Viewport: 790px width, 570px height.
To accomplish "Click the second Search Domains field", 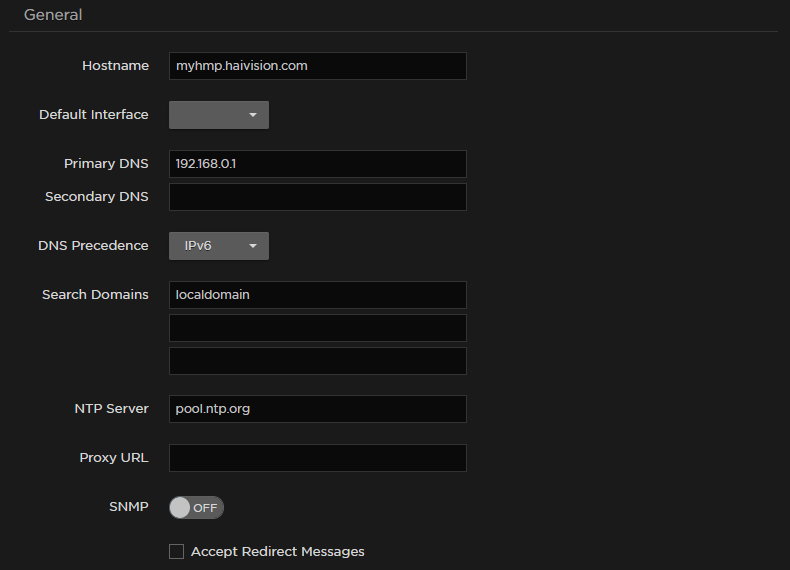I will pos(317,328).
